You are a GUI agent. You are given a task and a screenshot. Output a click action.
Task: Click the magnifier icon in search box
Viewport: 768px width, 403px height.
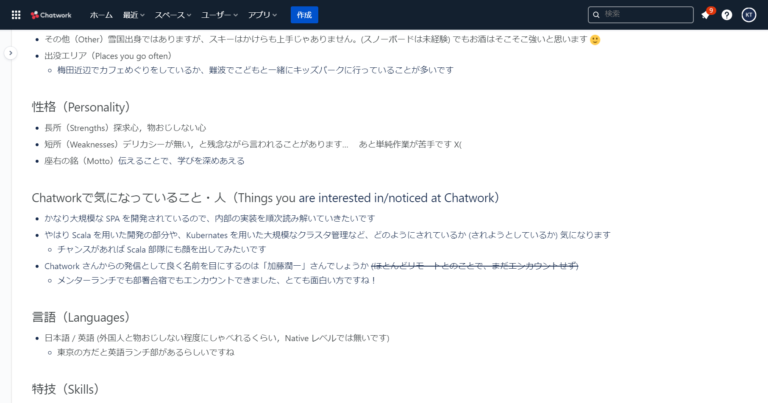pyautogui.click(x=596, y=15)
